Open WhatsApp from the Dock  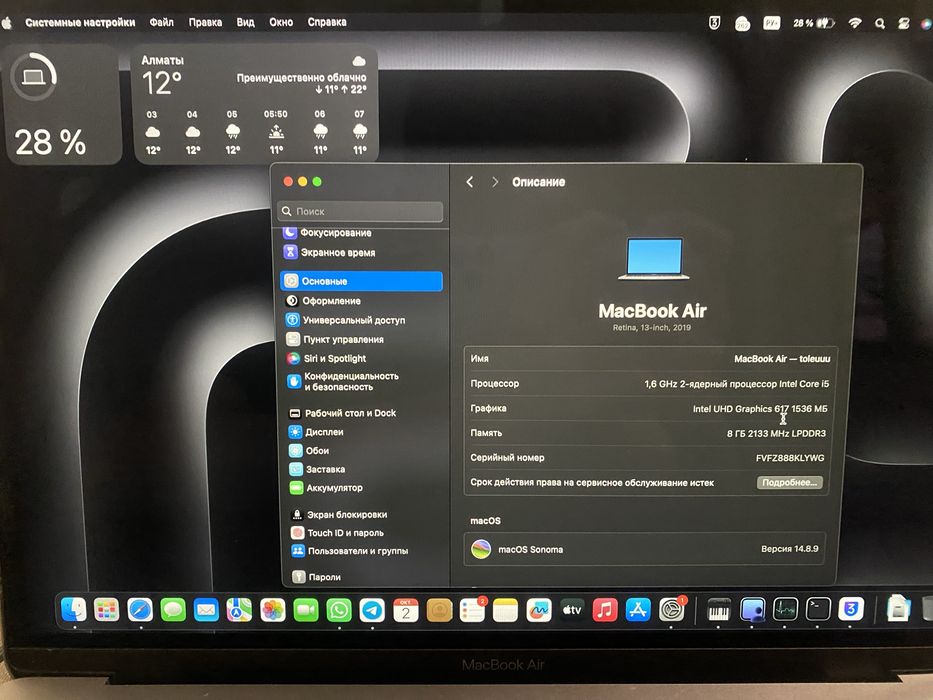pos(339,610)
